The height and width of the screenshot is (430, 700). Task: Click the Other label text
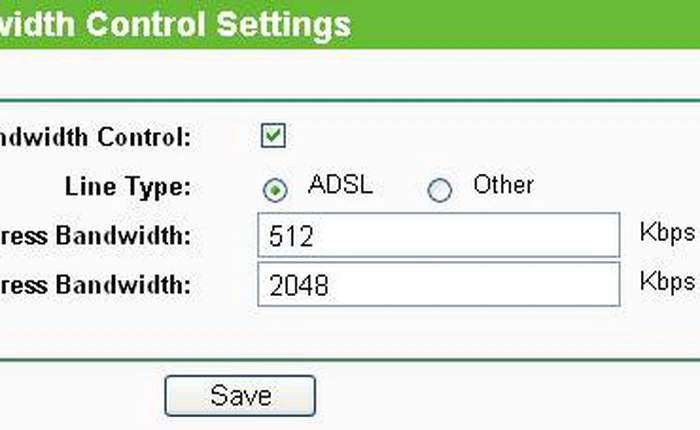pos(503,185)
